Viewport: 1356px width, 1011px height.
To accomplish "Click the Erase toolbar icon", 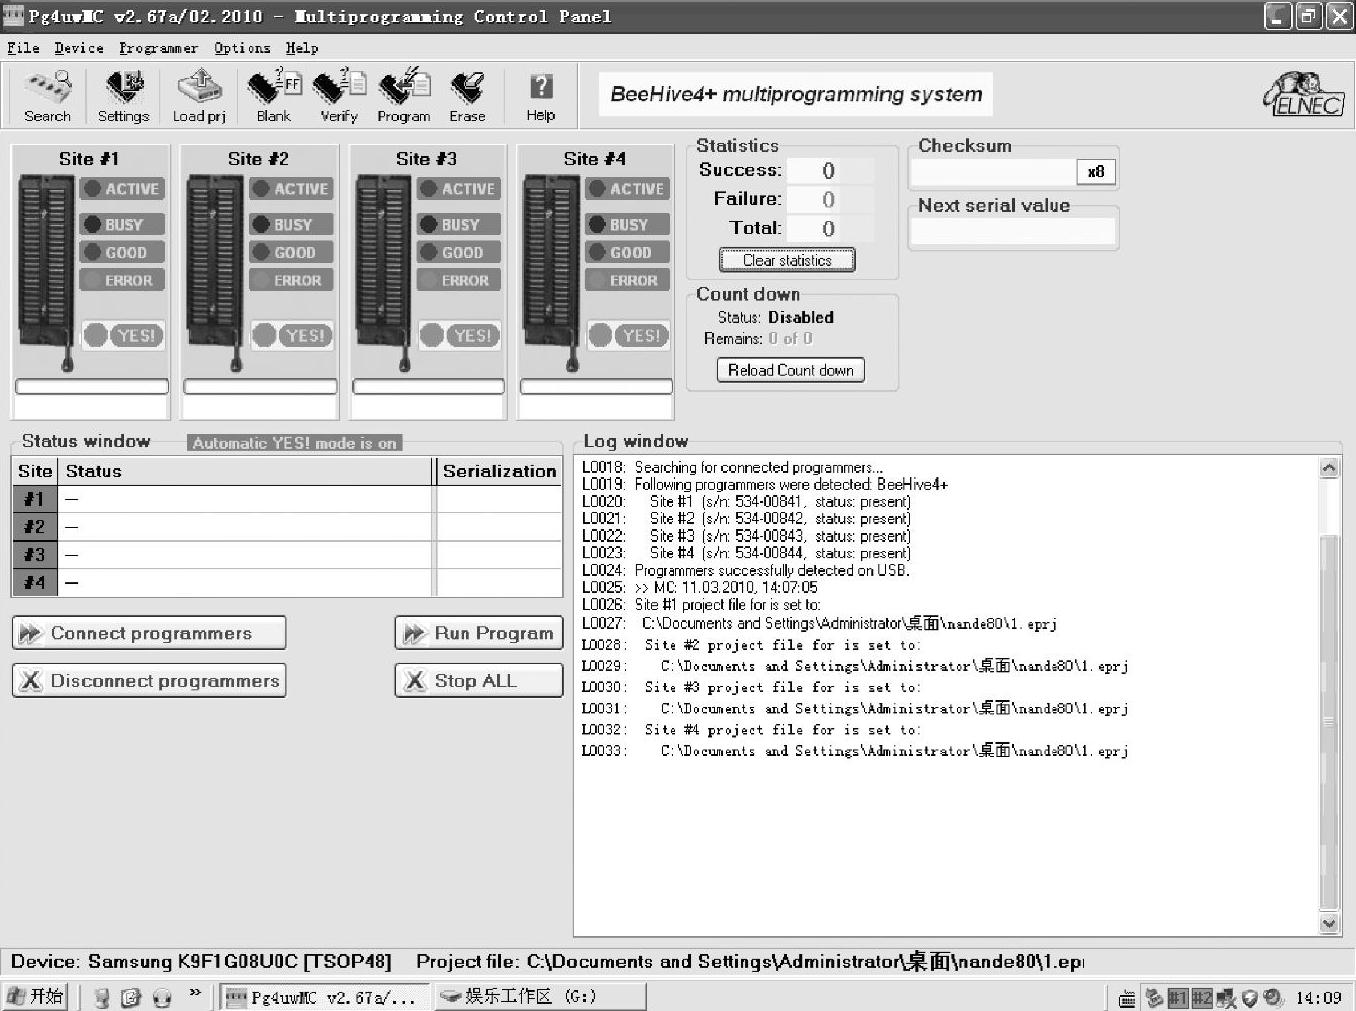I will [x=467, y=97].
